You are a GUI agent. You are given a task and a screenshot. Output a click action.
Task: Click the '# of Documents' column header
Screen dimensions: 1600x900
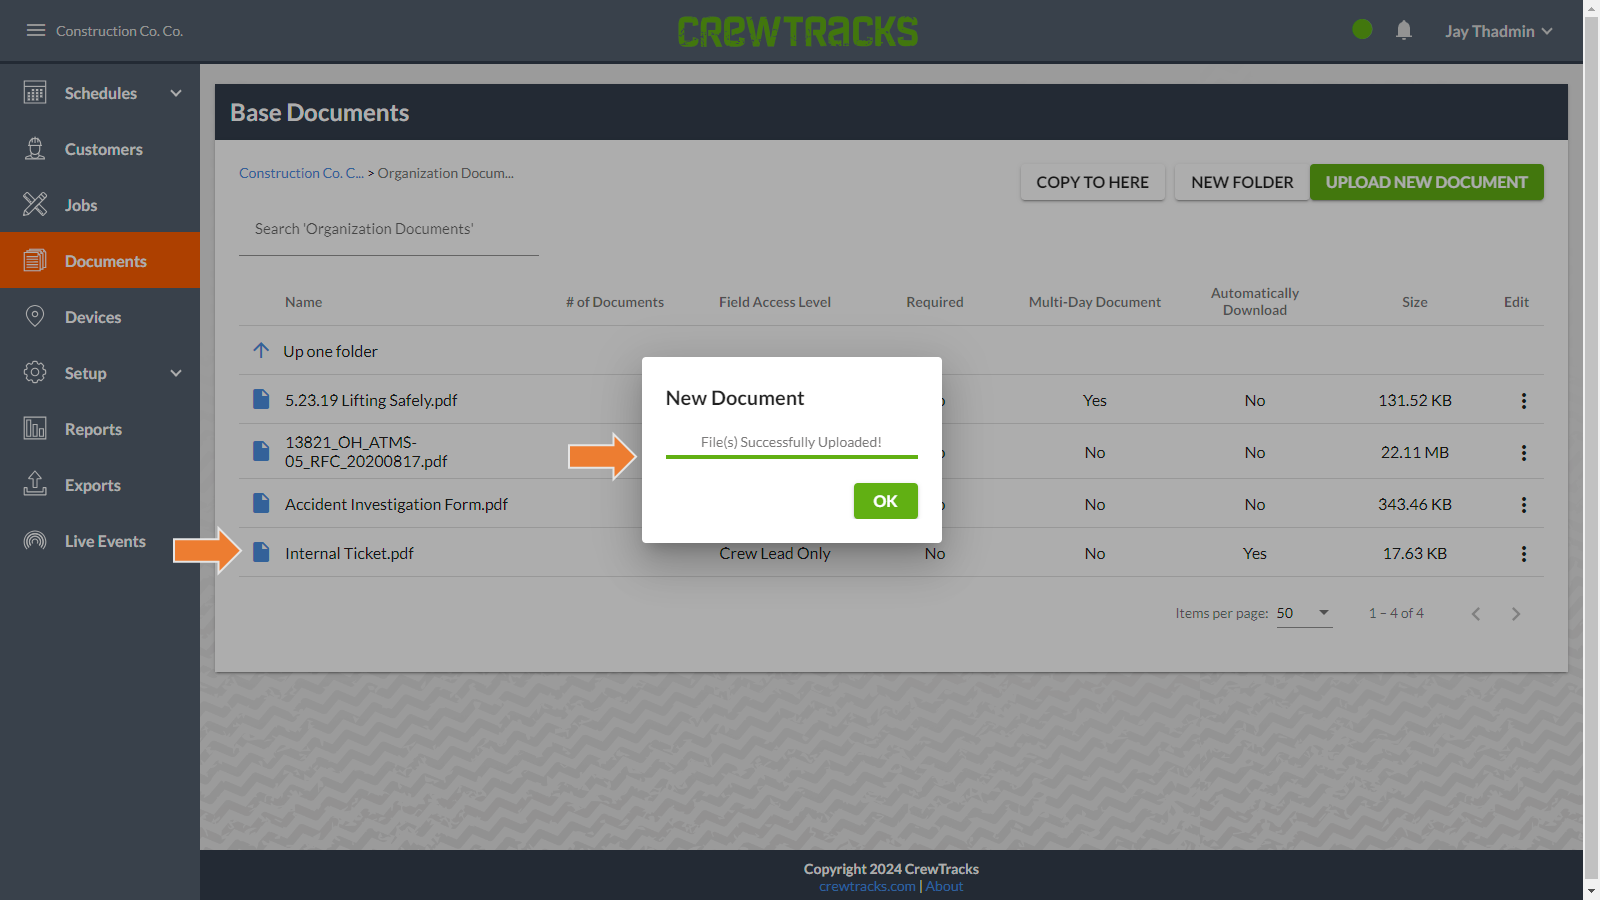click(615, 302)
